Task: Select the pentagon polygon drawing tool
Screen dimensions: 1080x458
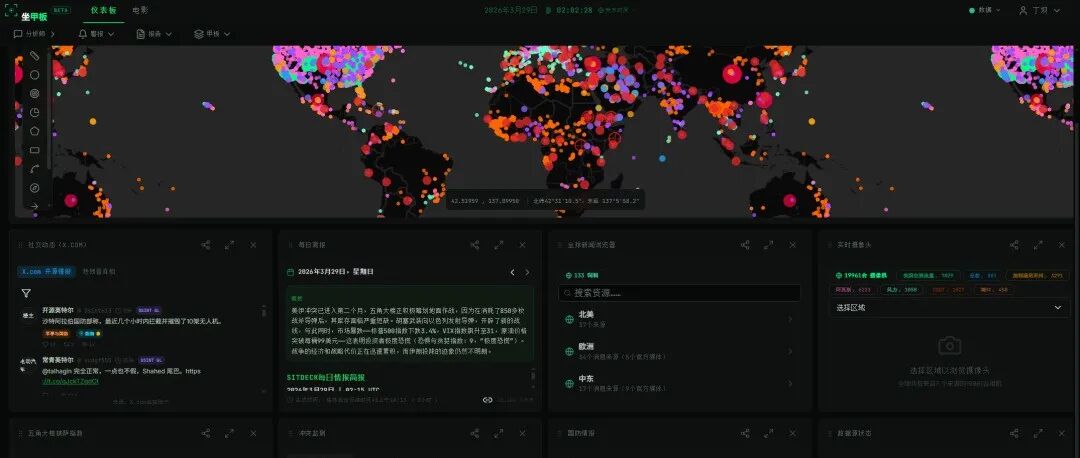Action: [34, 131]
